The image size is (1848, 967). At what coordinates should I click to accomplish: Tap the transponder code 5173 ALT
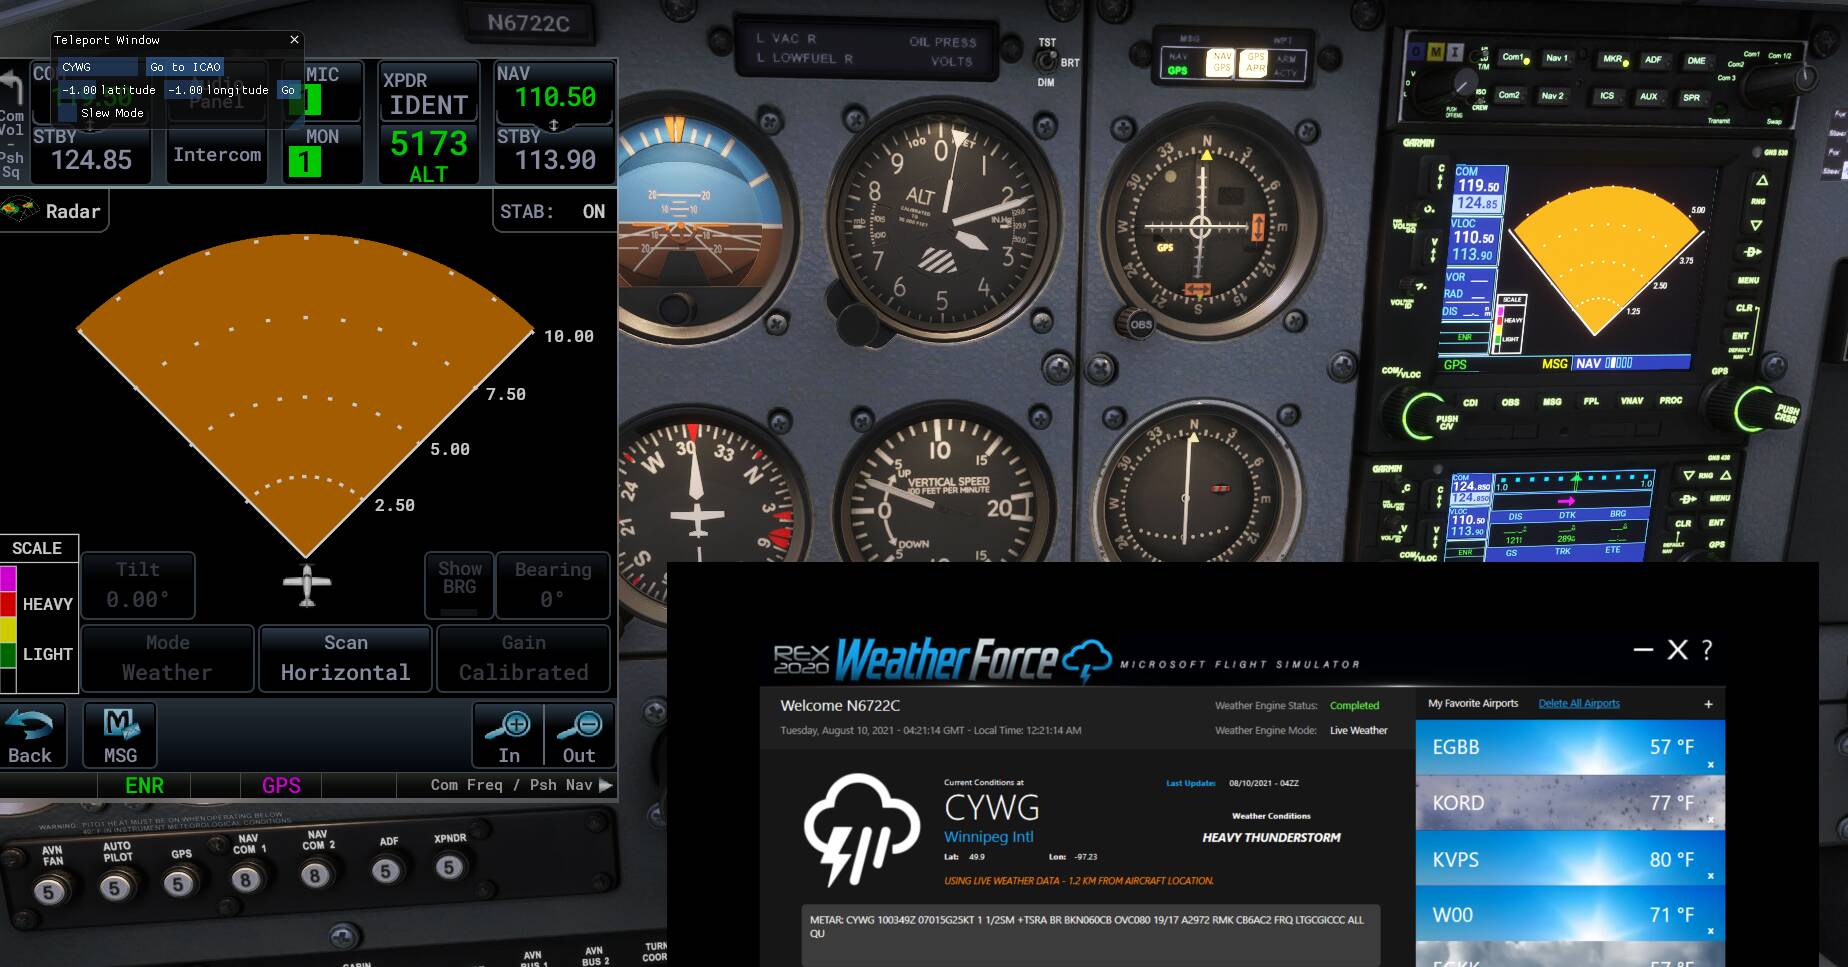(x=428, y=155)
